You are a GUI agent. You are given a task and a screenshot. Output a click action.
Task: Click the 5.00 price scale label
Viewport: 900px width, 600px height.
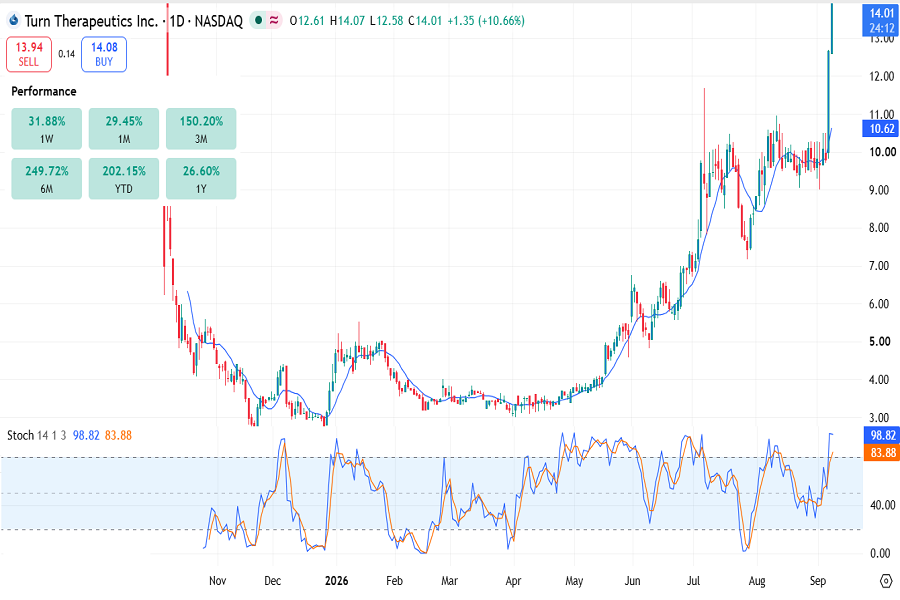pos(879,341)
